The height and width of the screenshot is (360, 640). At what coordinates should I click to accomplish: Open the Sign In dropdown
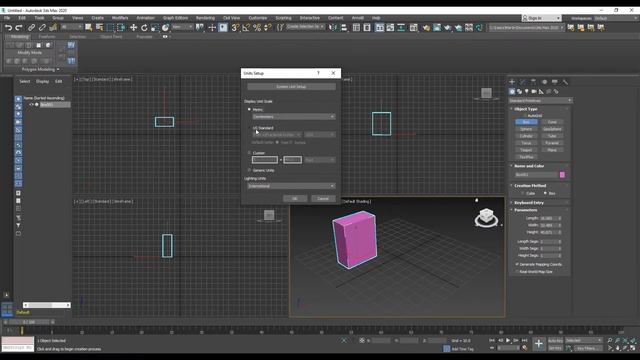(x=541, y=18)
